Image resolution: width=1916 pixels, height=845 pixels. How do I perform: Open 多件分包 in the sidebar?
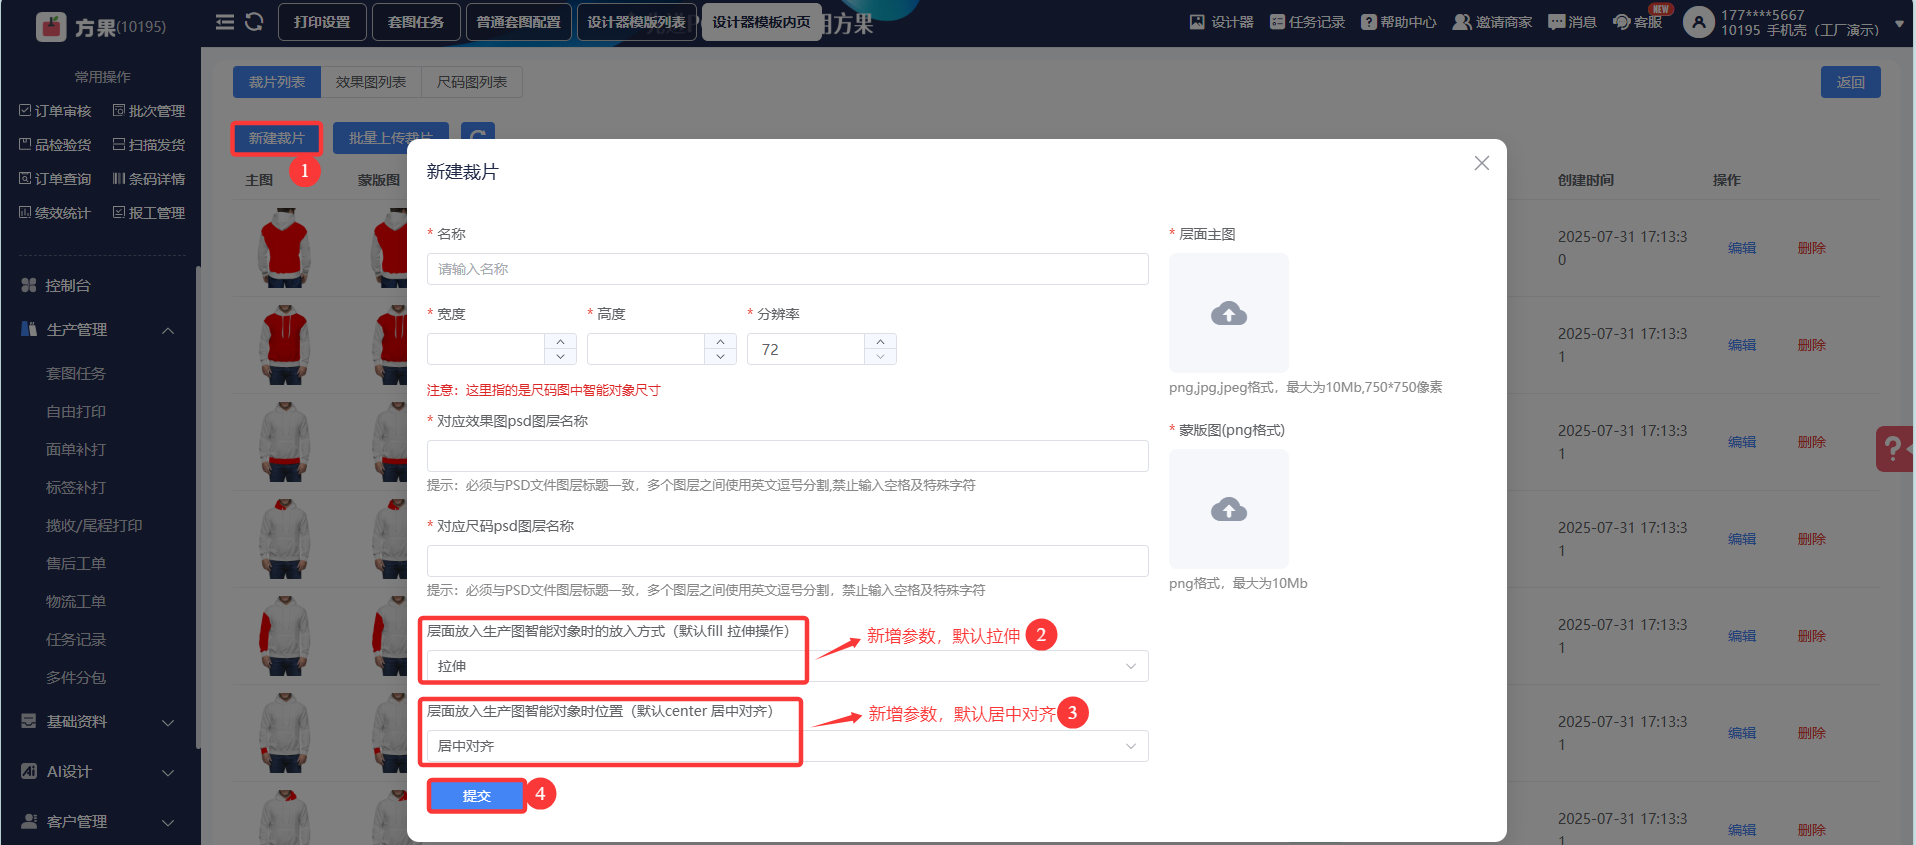coord(76,678)
